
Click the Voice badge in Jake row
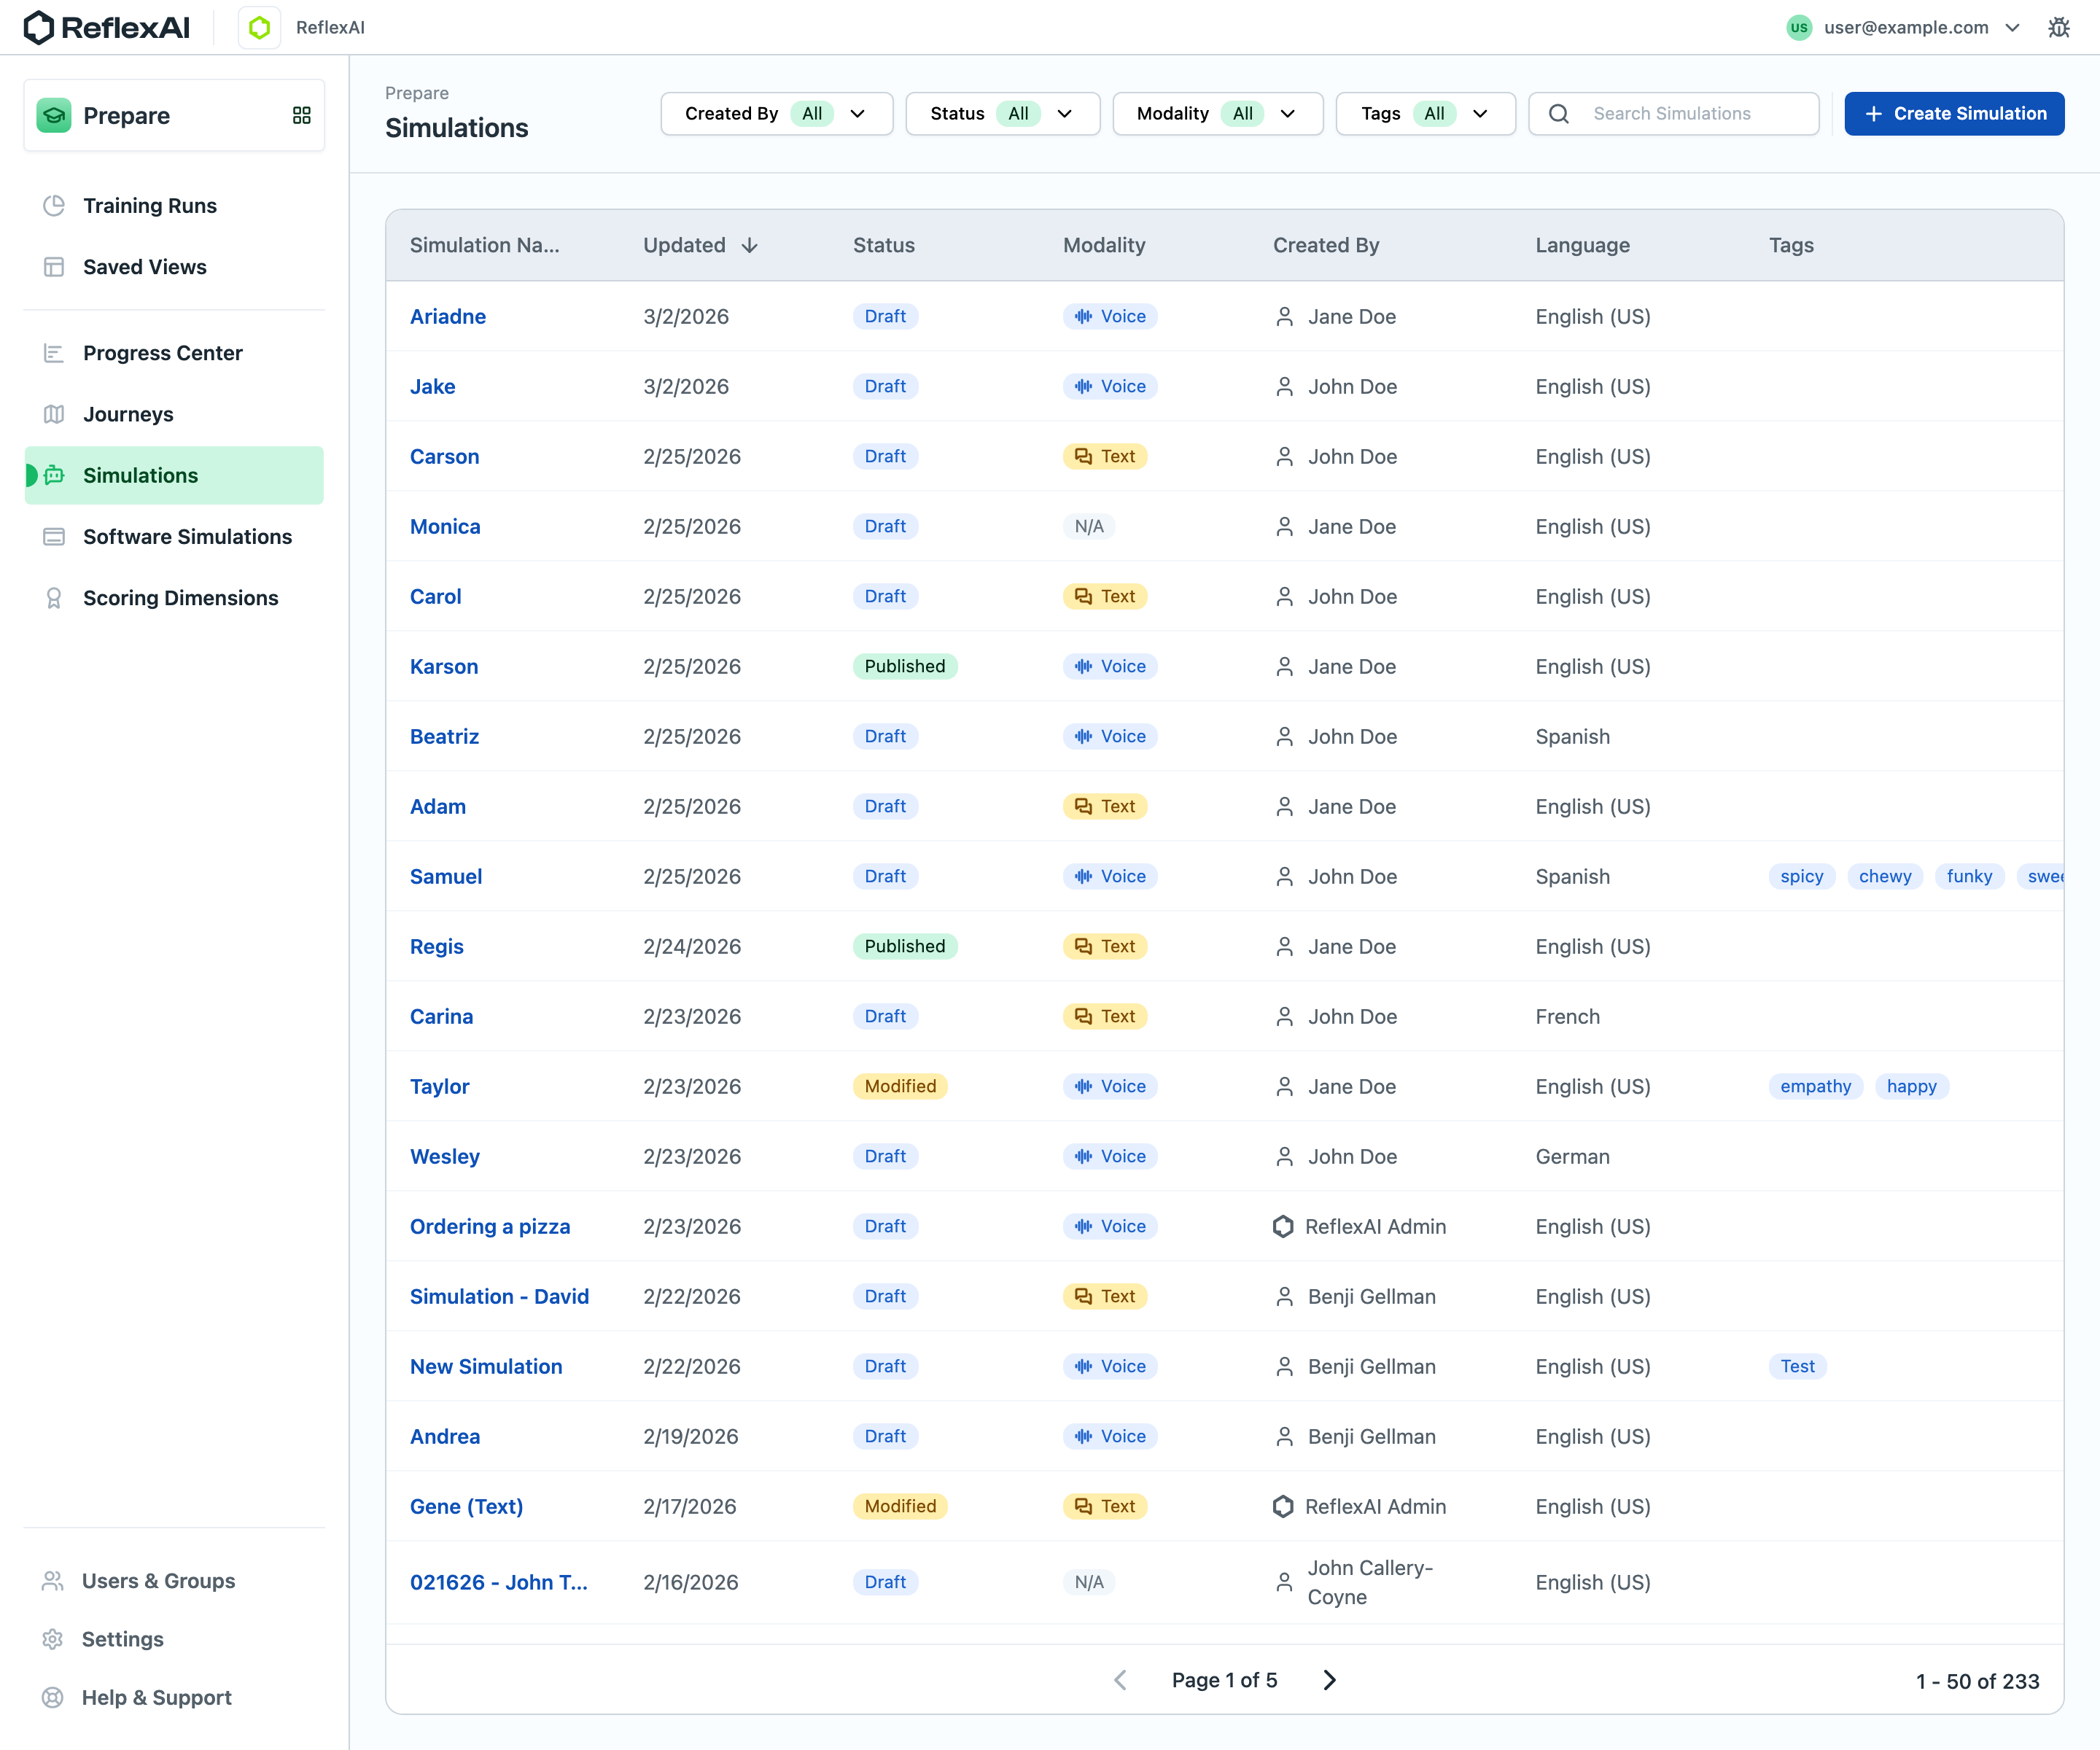tap(1110, 387)
